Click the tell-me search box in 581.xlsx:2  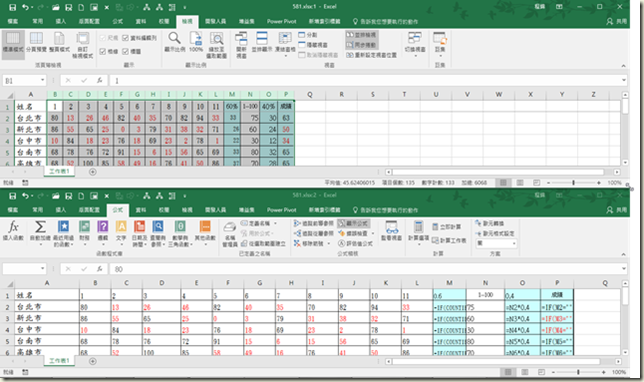[x=385, y=210]
